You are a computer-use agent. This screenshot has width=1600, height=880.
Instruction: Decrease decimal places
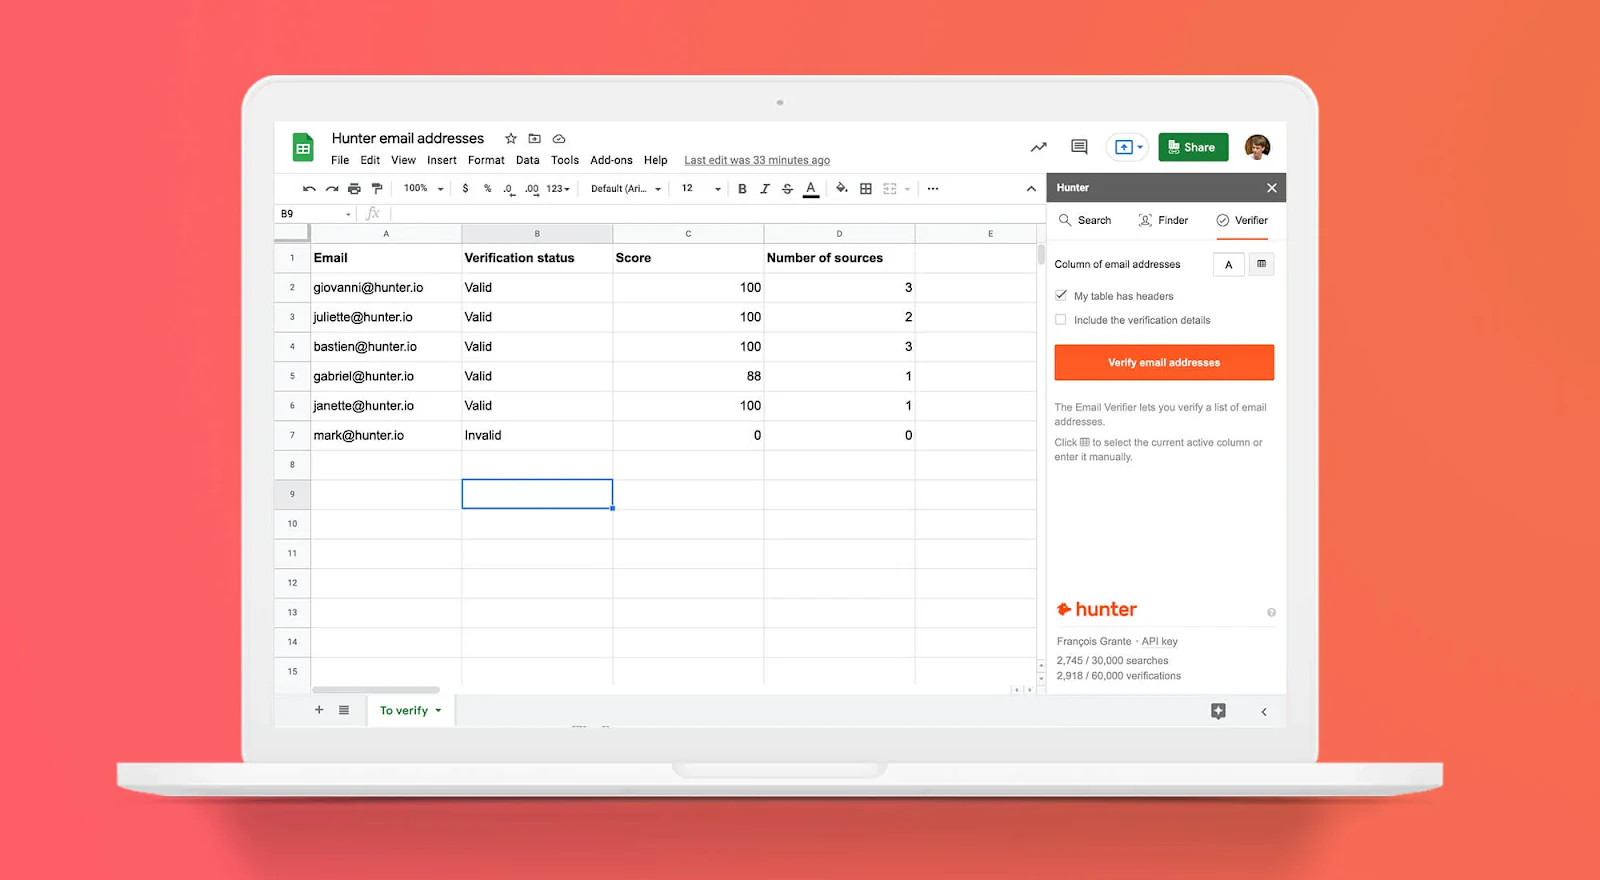pyautogui.click(x=508, y=188)
